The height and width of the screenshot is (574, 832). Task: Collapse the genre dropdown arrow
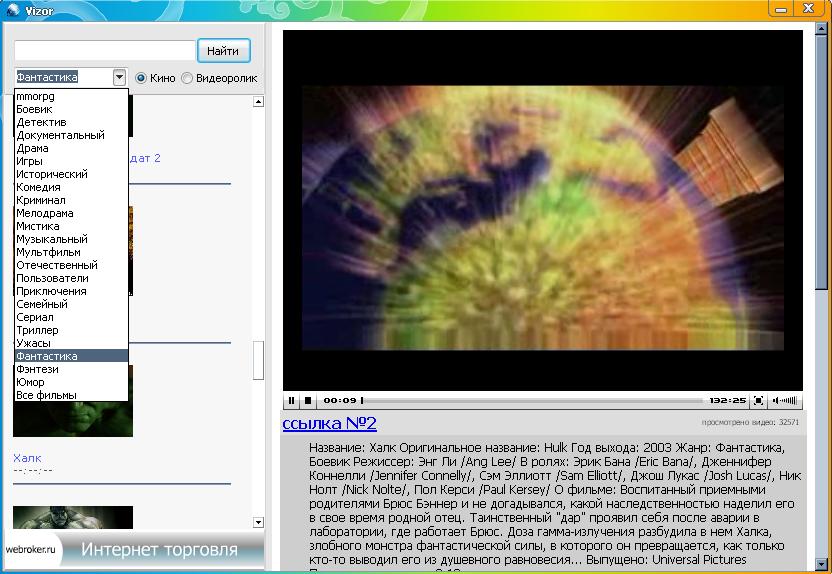tap(119, 77)
